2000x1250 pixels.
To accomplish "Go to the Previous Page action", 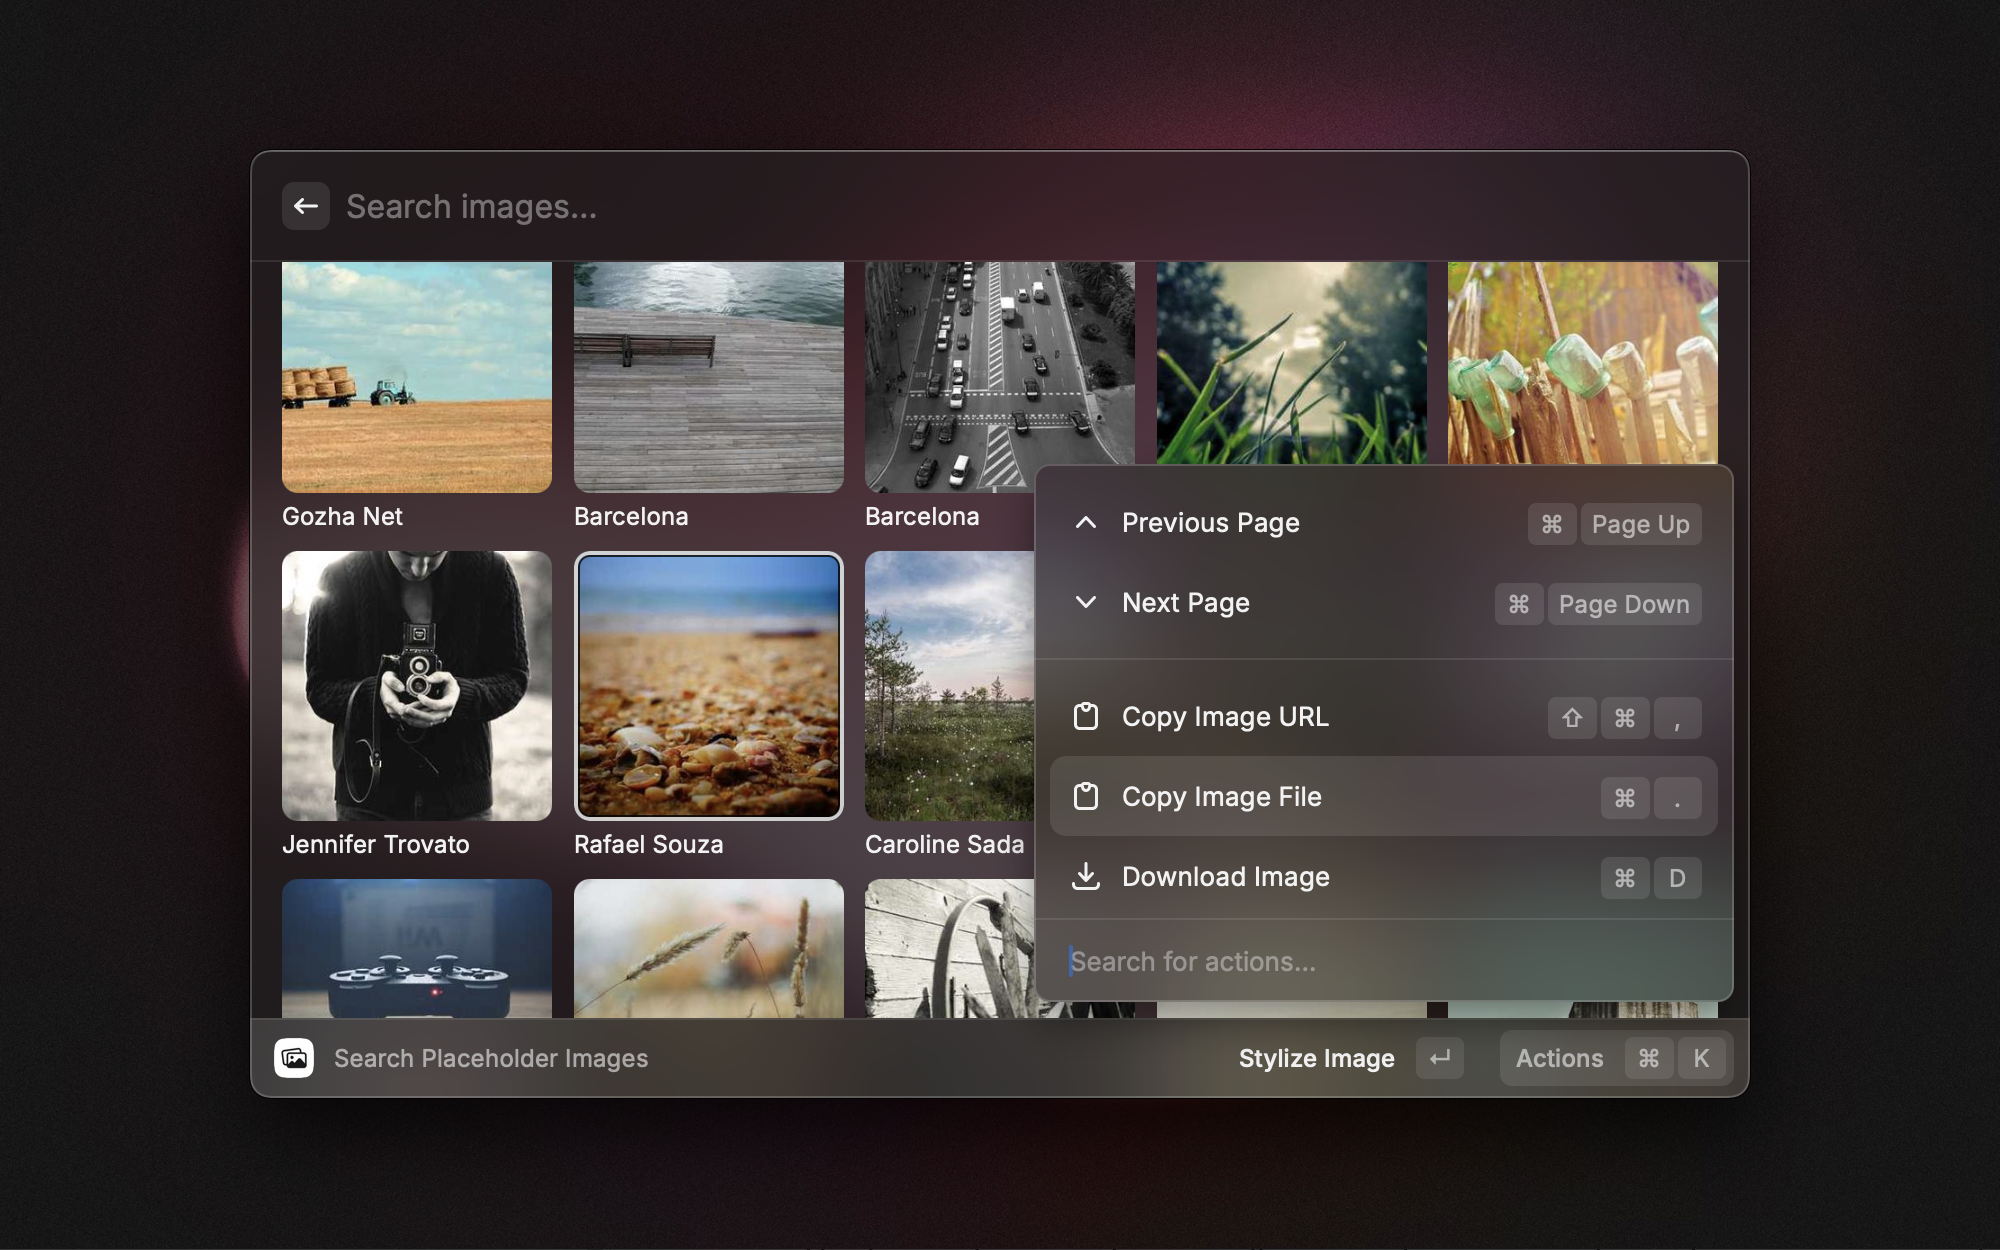I will pyautogui.click(x=1211, y=523).
